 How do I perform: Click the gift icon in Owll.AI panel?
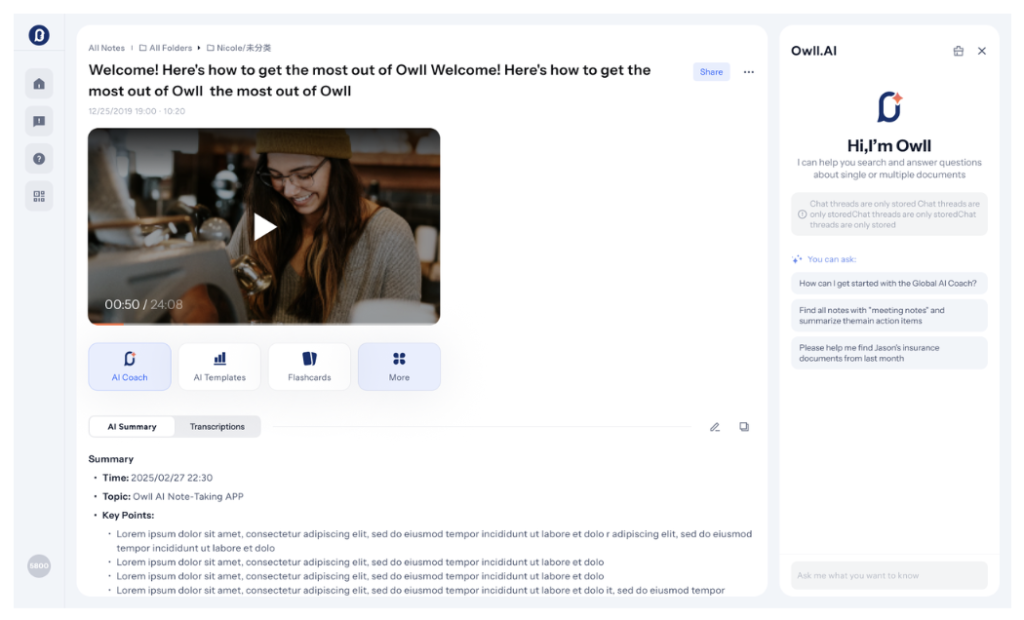(958, 51)
